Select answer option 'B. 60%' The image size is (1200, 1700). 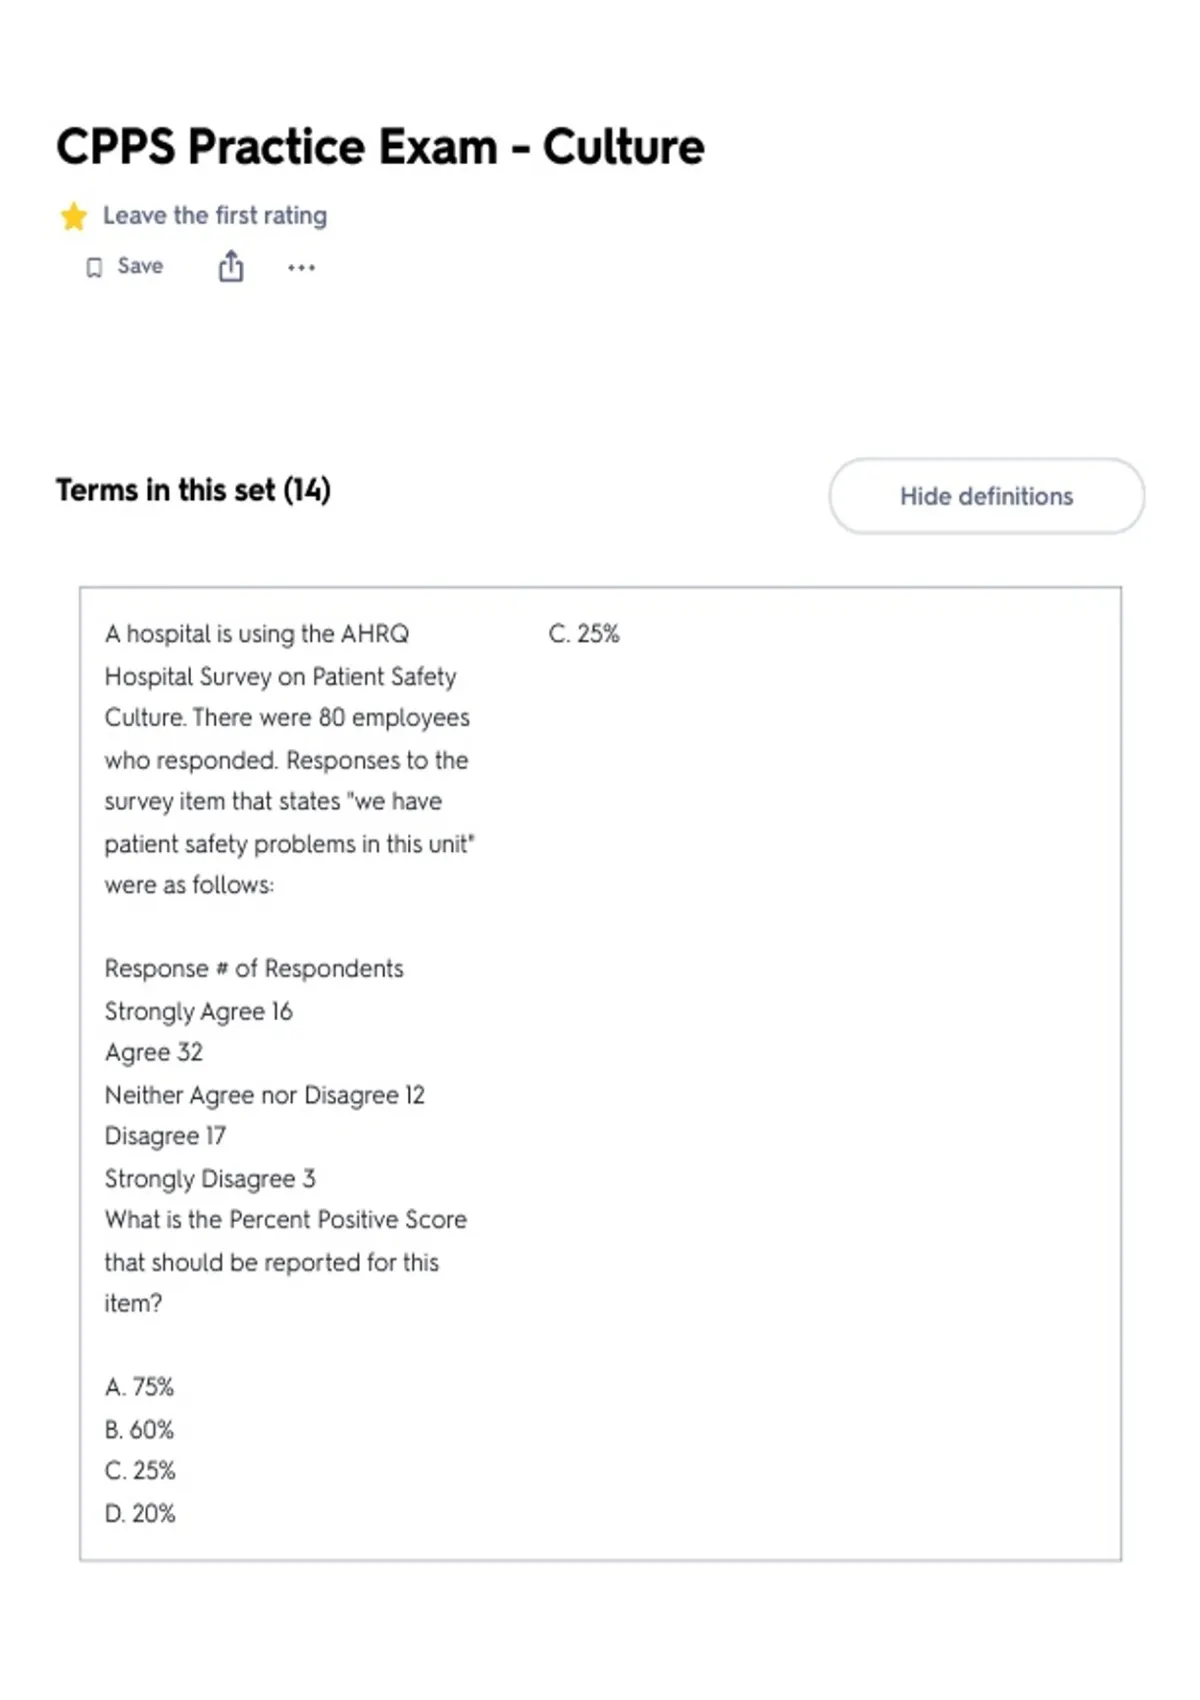click(x=139, y=1429)
